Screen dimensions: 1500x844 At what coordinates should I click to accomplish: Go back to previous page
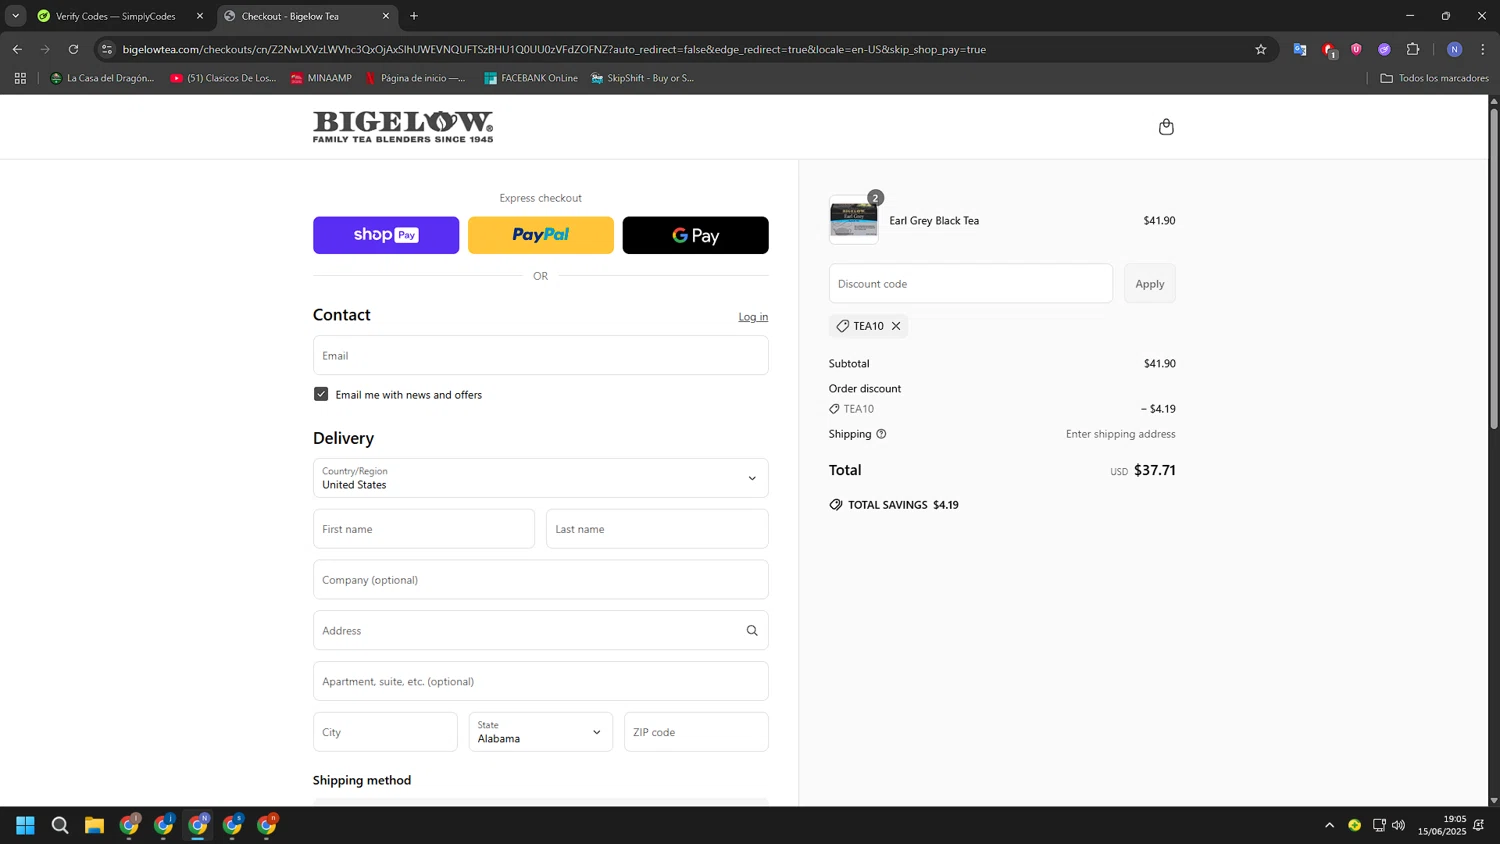17,49
